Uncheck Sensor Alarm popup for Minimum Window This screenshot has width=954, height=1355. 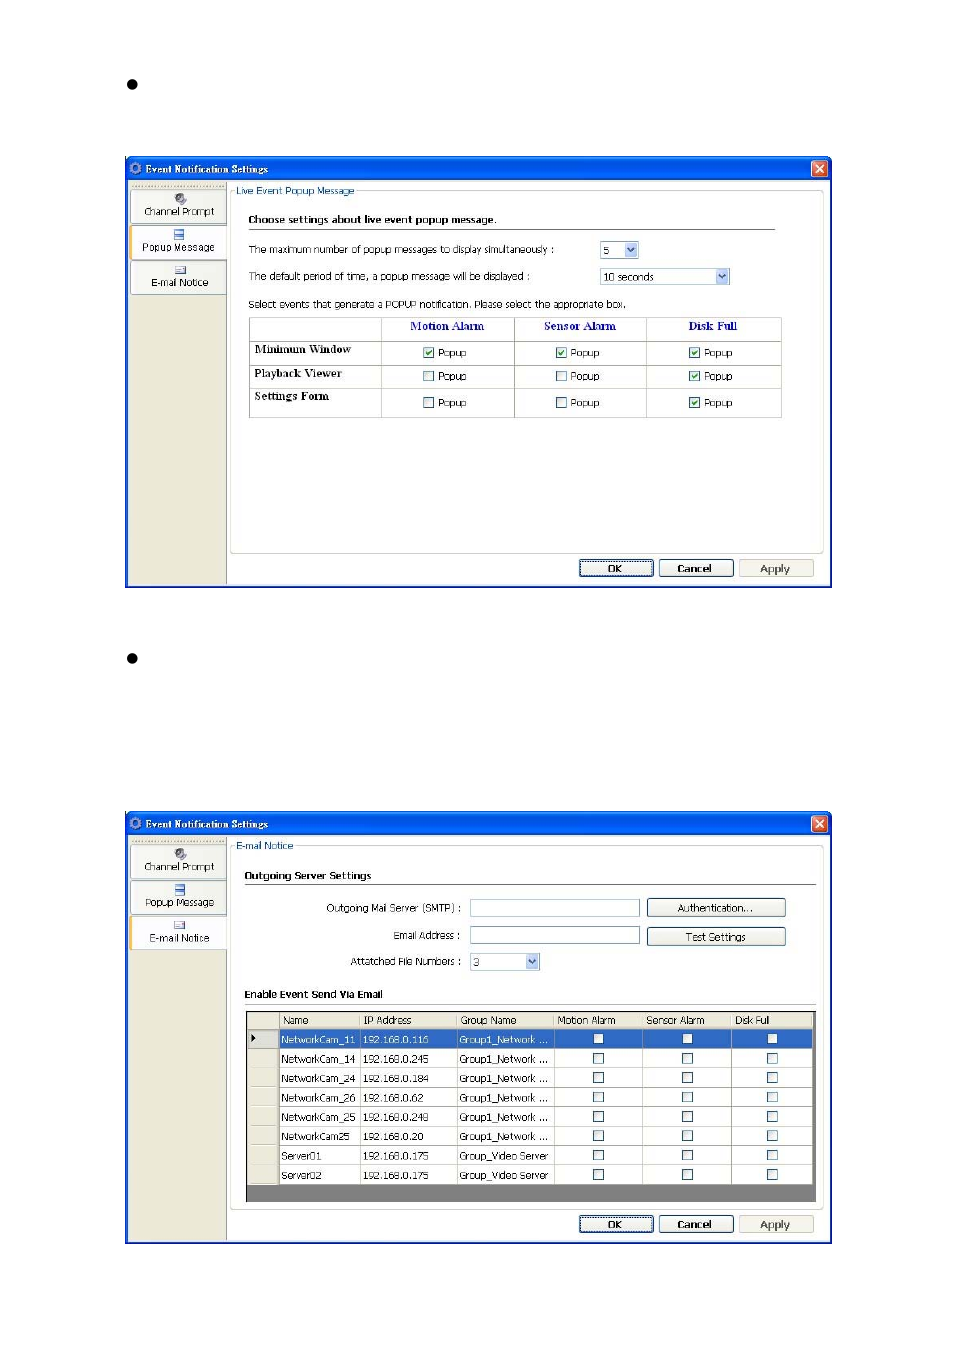(561, 352)
